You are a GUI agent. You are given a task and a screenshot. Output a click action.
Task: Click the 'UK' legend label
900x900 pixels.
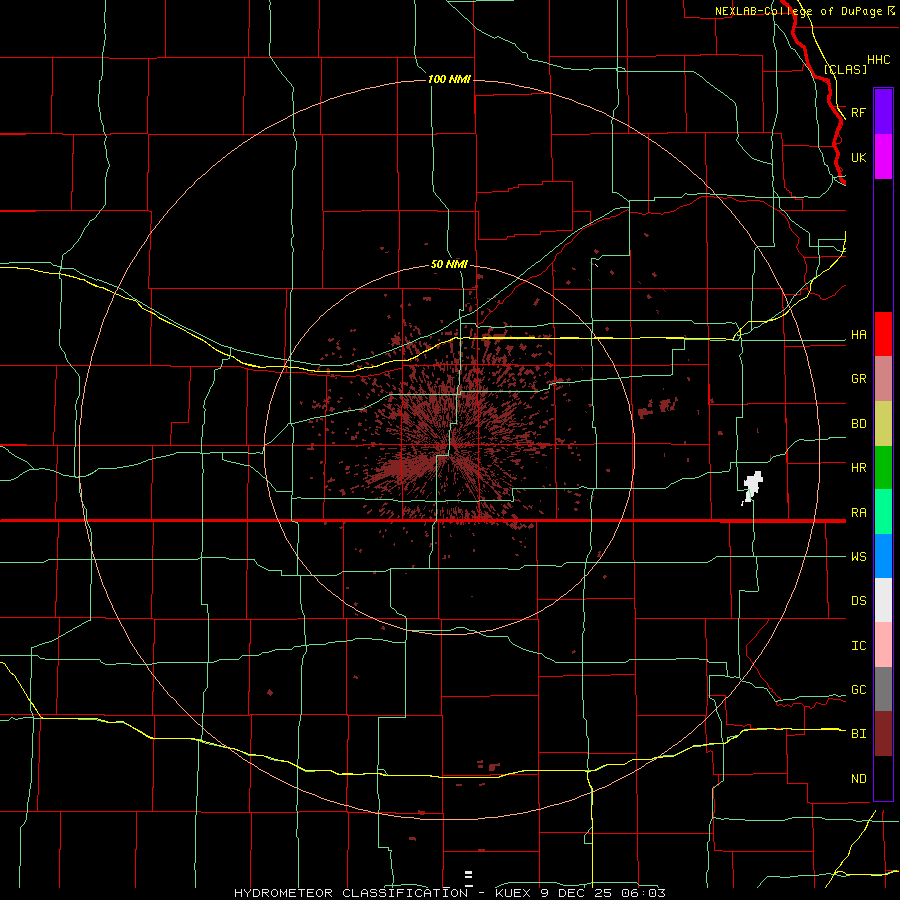tap(859, 158)
